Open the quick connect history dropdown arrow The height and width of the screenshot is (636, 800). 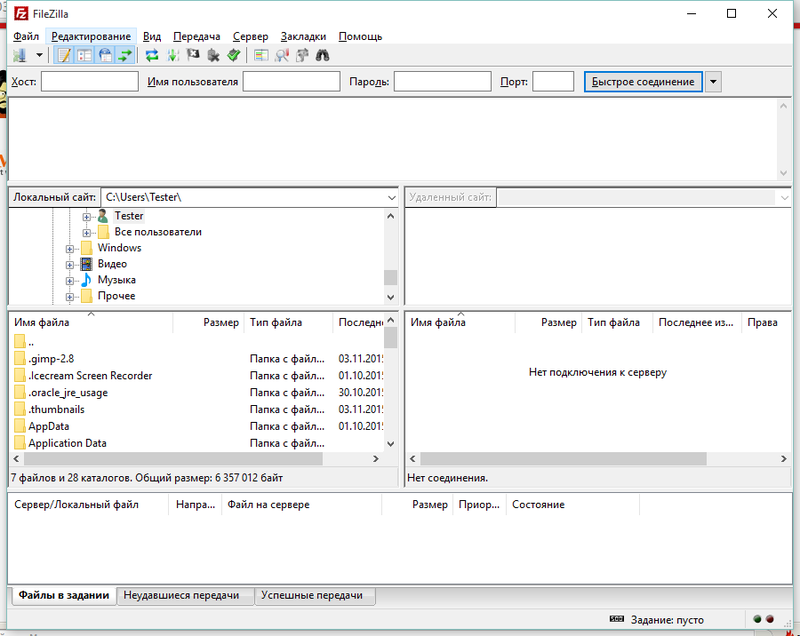713,82
